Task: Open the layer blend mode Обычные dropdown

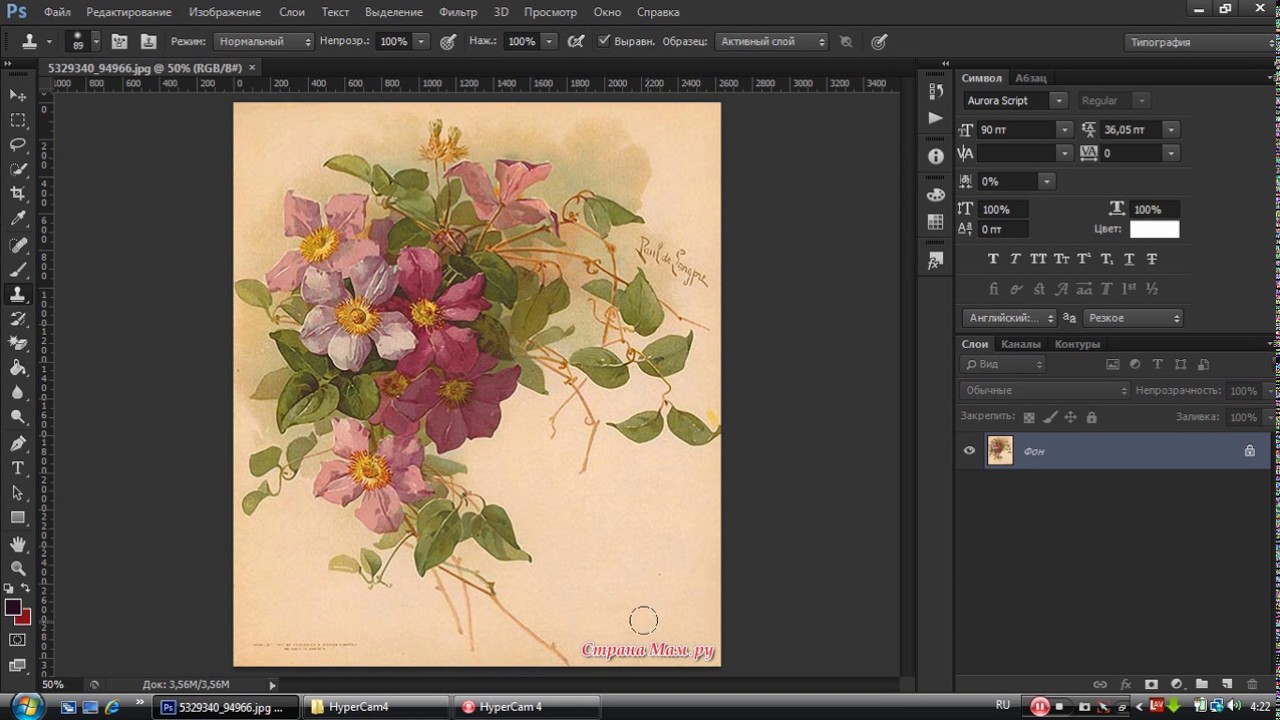Action: (x=1045, y=390)
